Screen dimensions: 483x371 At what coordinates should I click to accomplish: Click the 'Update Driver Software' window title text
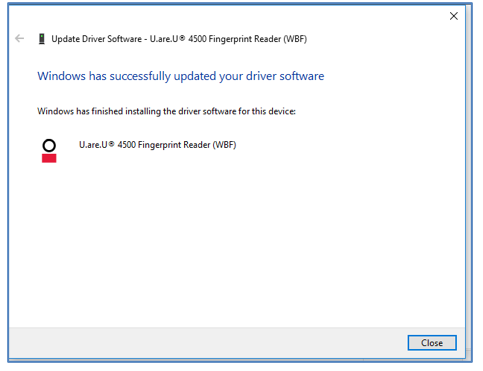click(179, 39)
